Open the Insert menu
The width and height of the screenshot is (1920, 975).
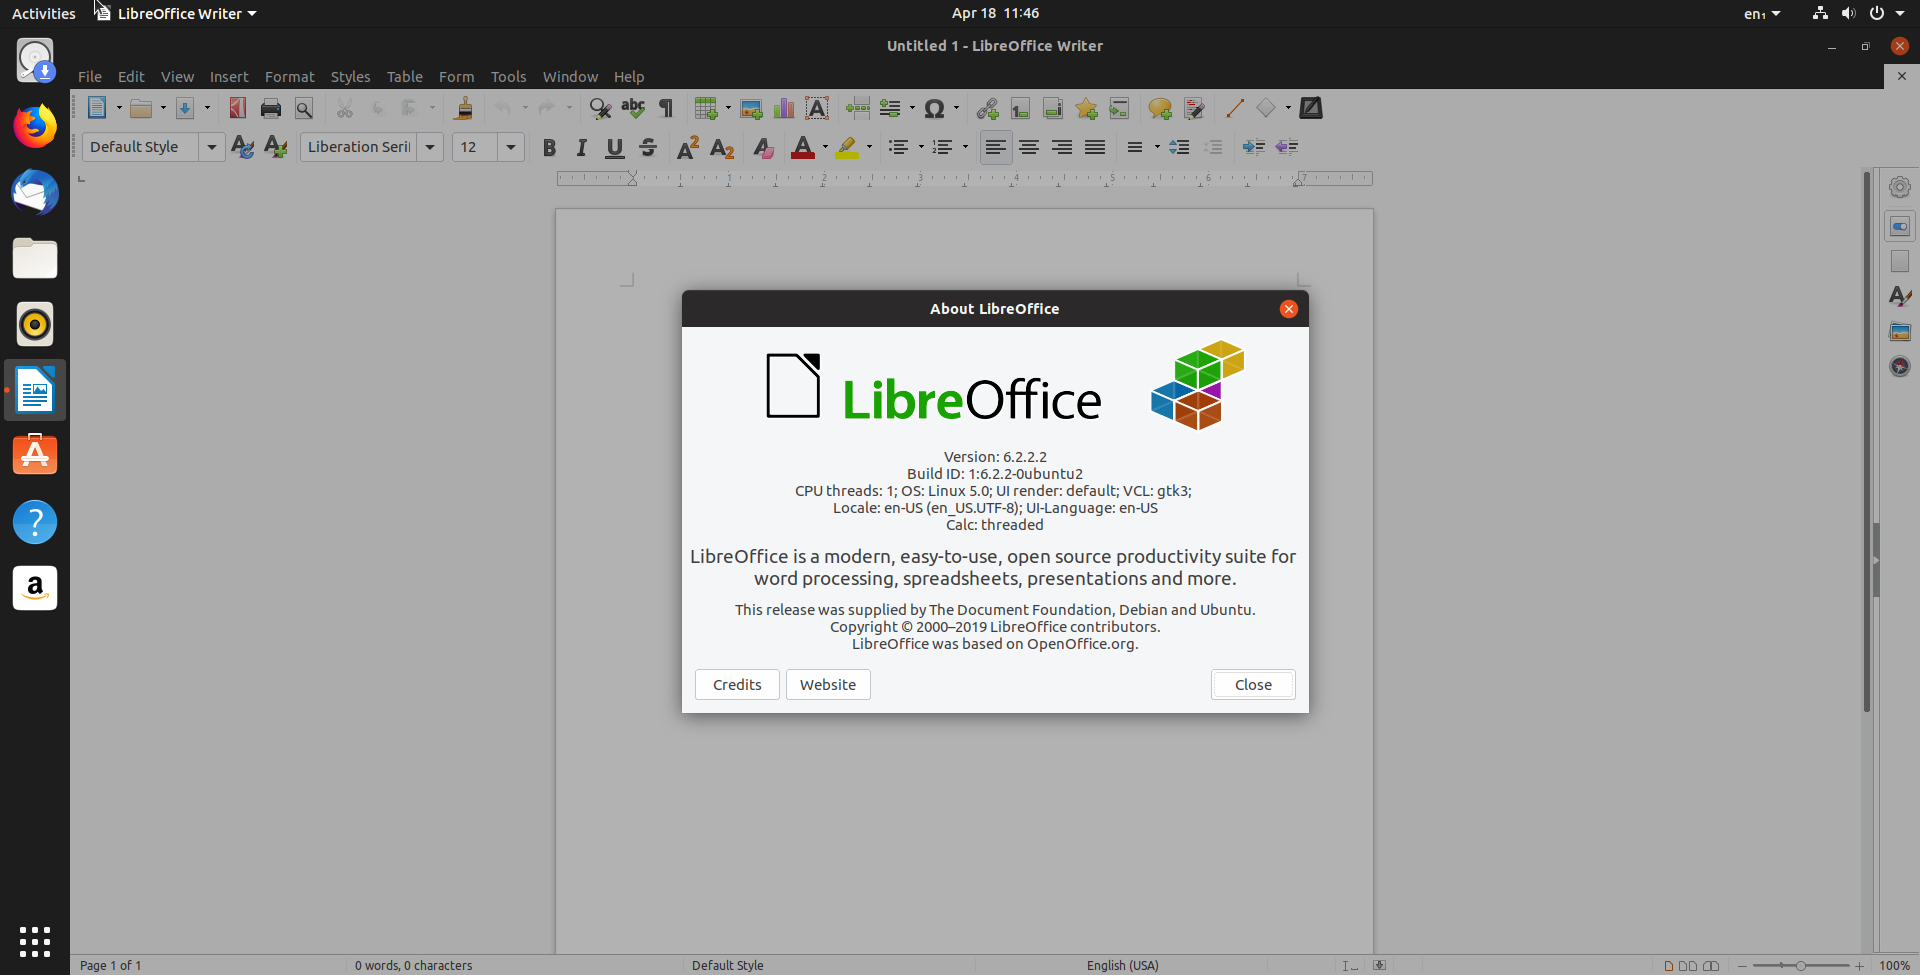(x=229, y=76)
